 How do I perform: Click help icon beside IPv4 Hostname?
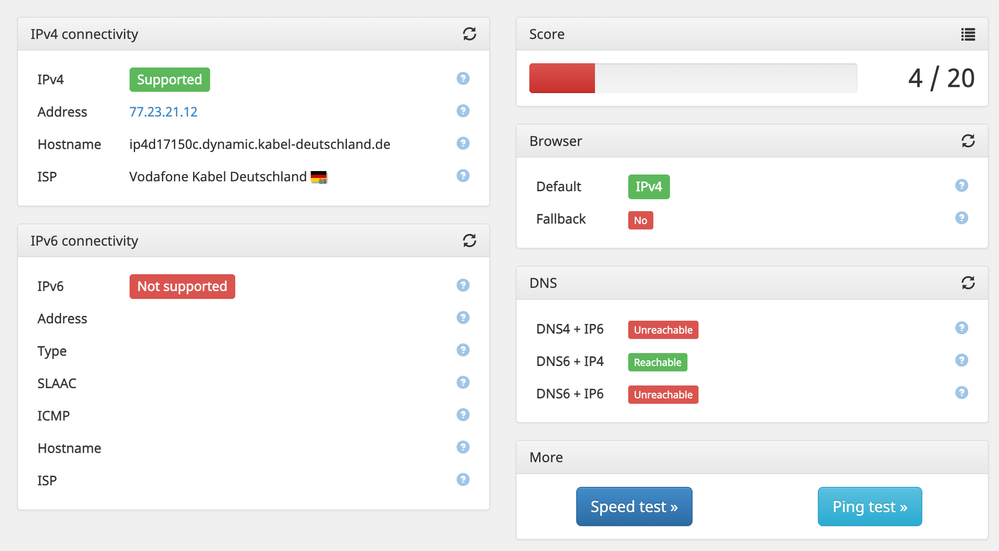(463, 143)
